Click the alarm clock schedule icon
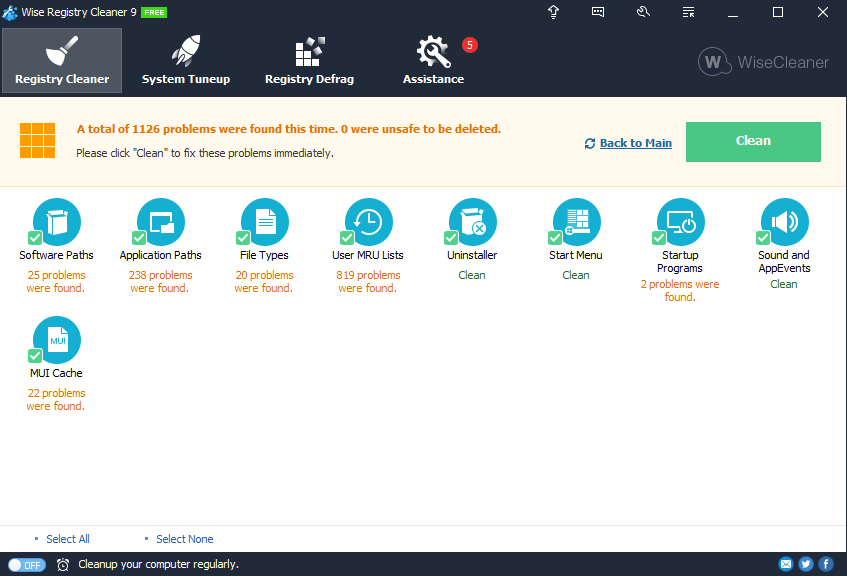This screenshot has width=847, height=576. [63, 565]
